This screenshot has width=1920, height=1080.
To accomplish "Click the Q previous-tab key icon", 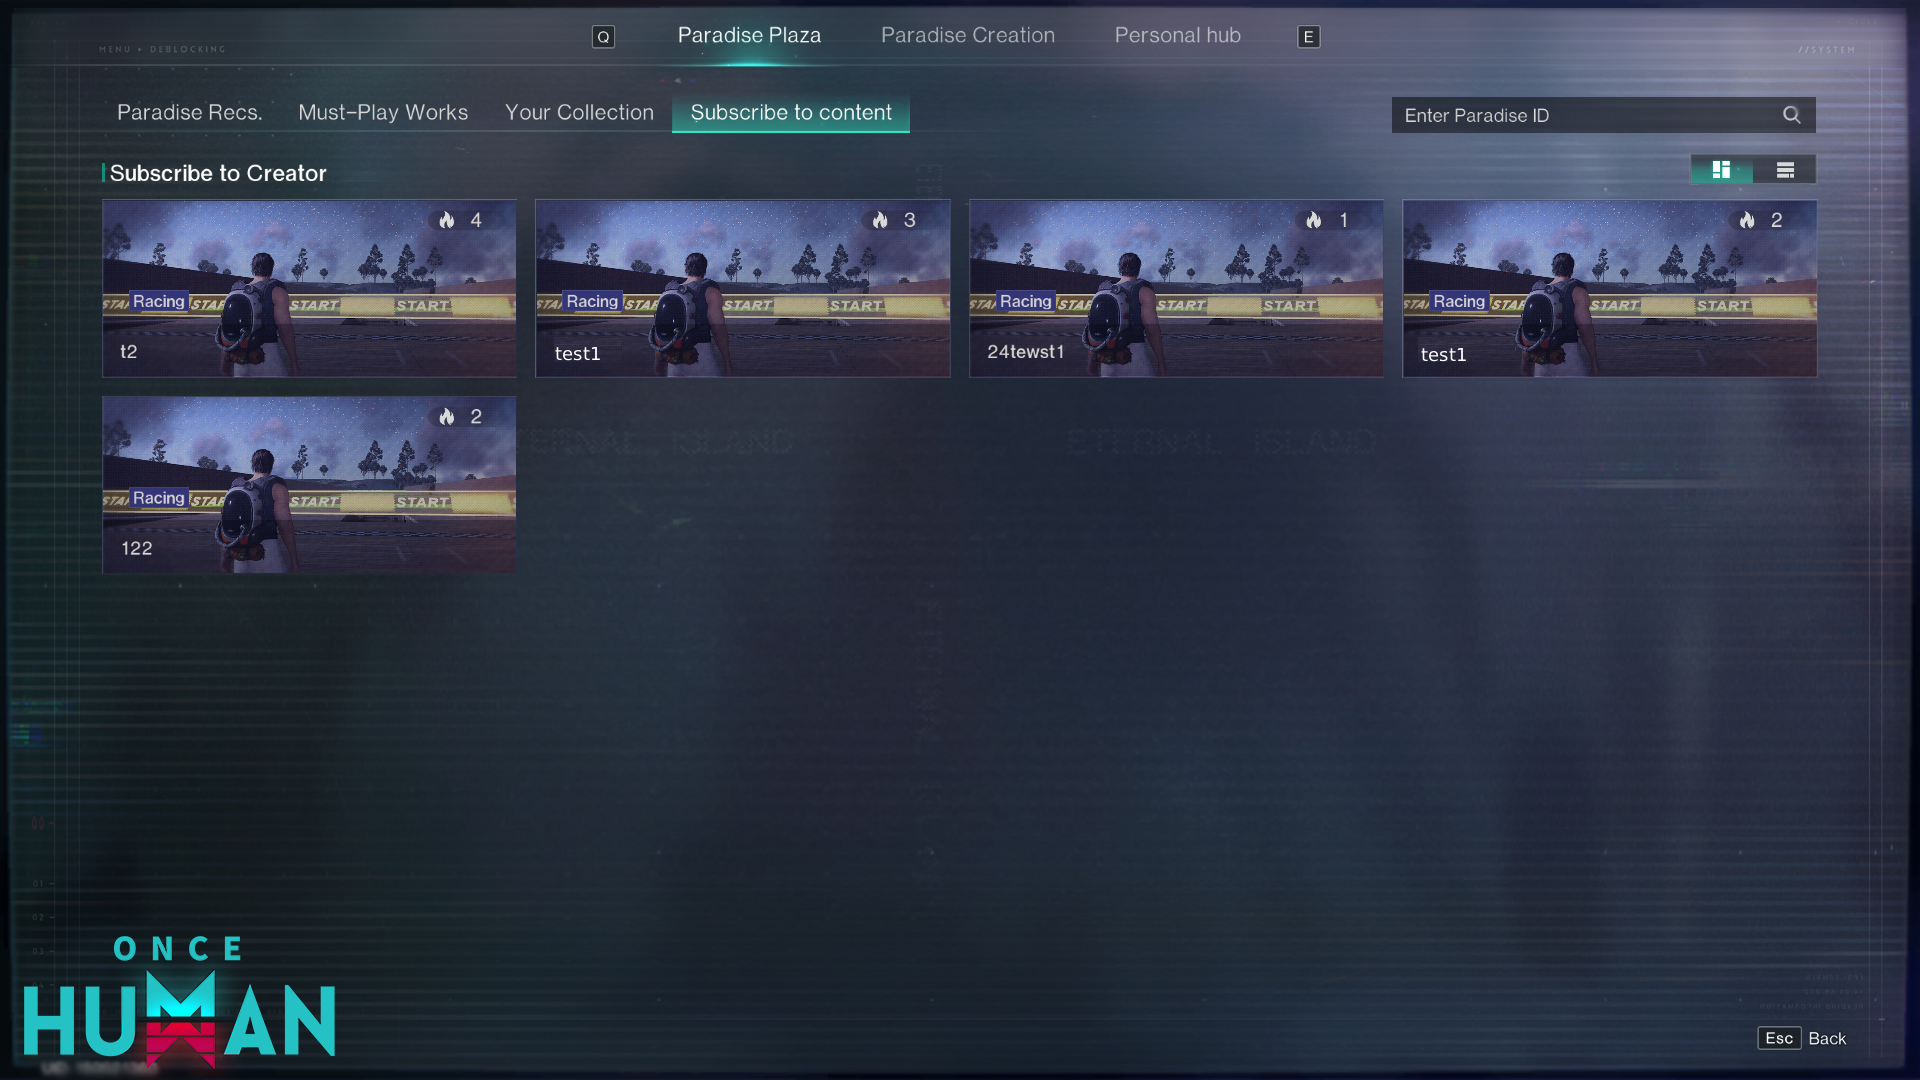I will click(603, 37).
